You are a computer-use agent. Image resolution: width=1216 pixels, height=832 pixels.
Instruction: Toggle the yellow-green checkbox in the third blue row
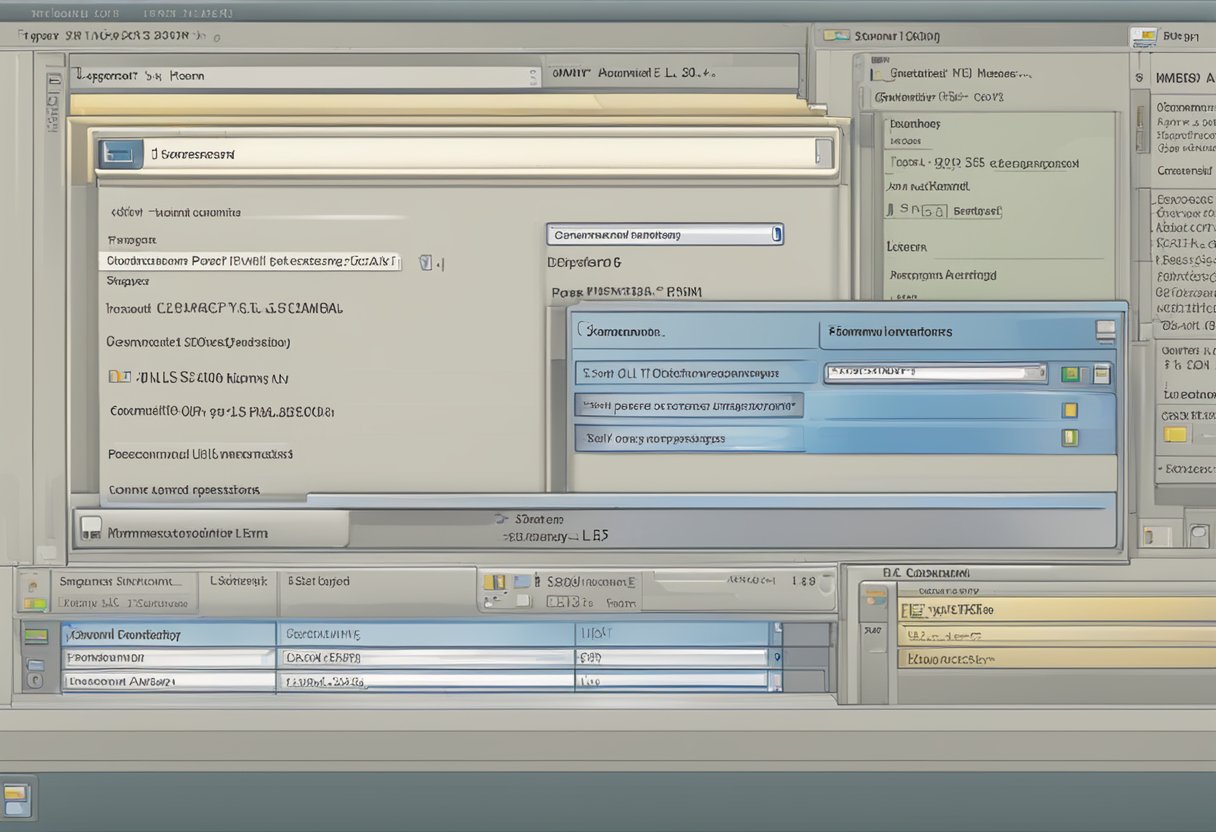[1070, 437]
